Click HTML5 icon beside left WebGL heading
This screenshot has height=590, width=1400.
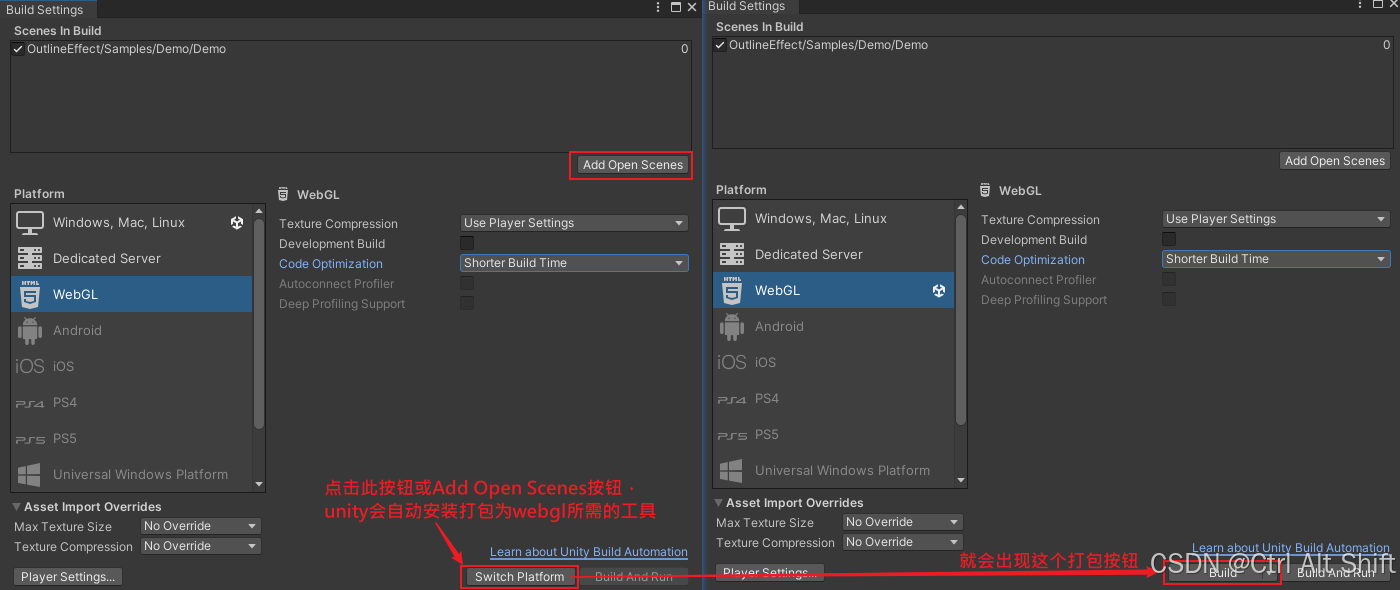point(284,194)
